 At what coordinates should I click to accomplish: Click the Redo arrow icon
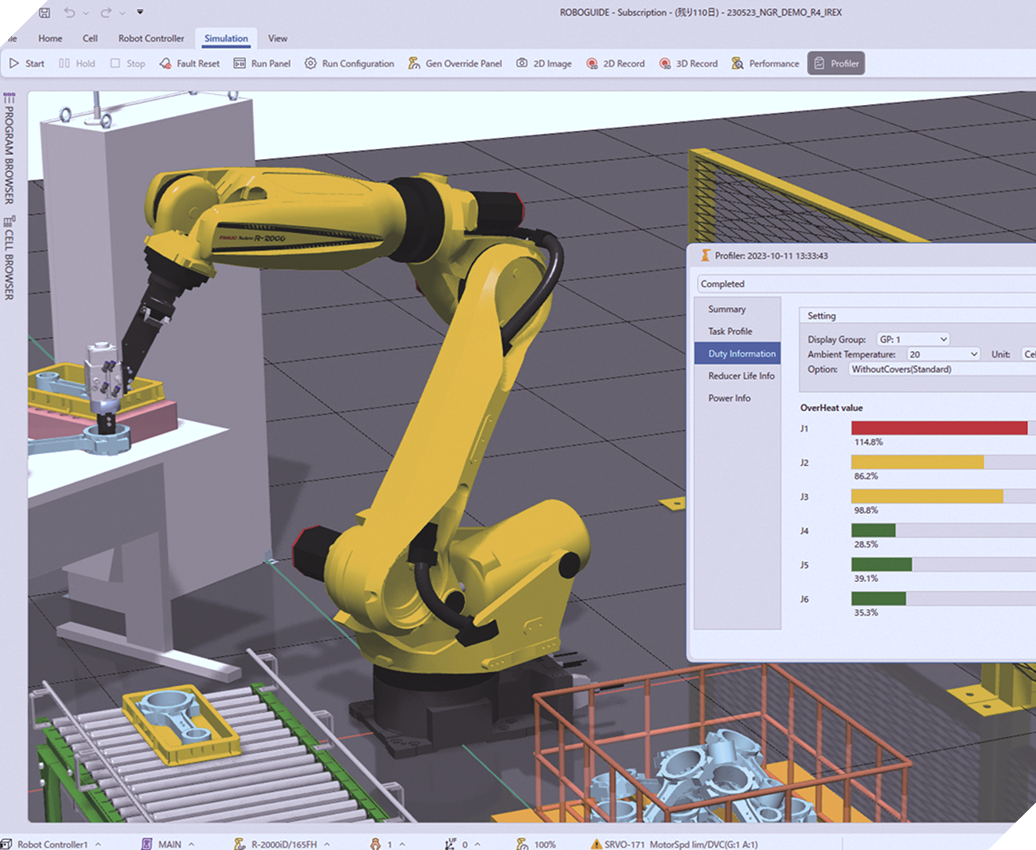click(x=106, y=13)
